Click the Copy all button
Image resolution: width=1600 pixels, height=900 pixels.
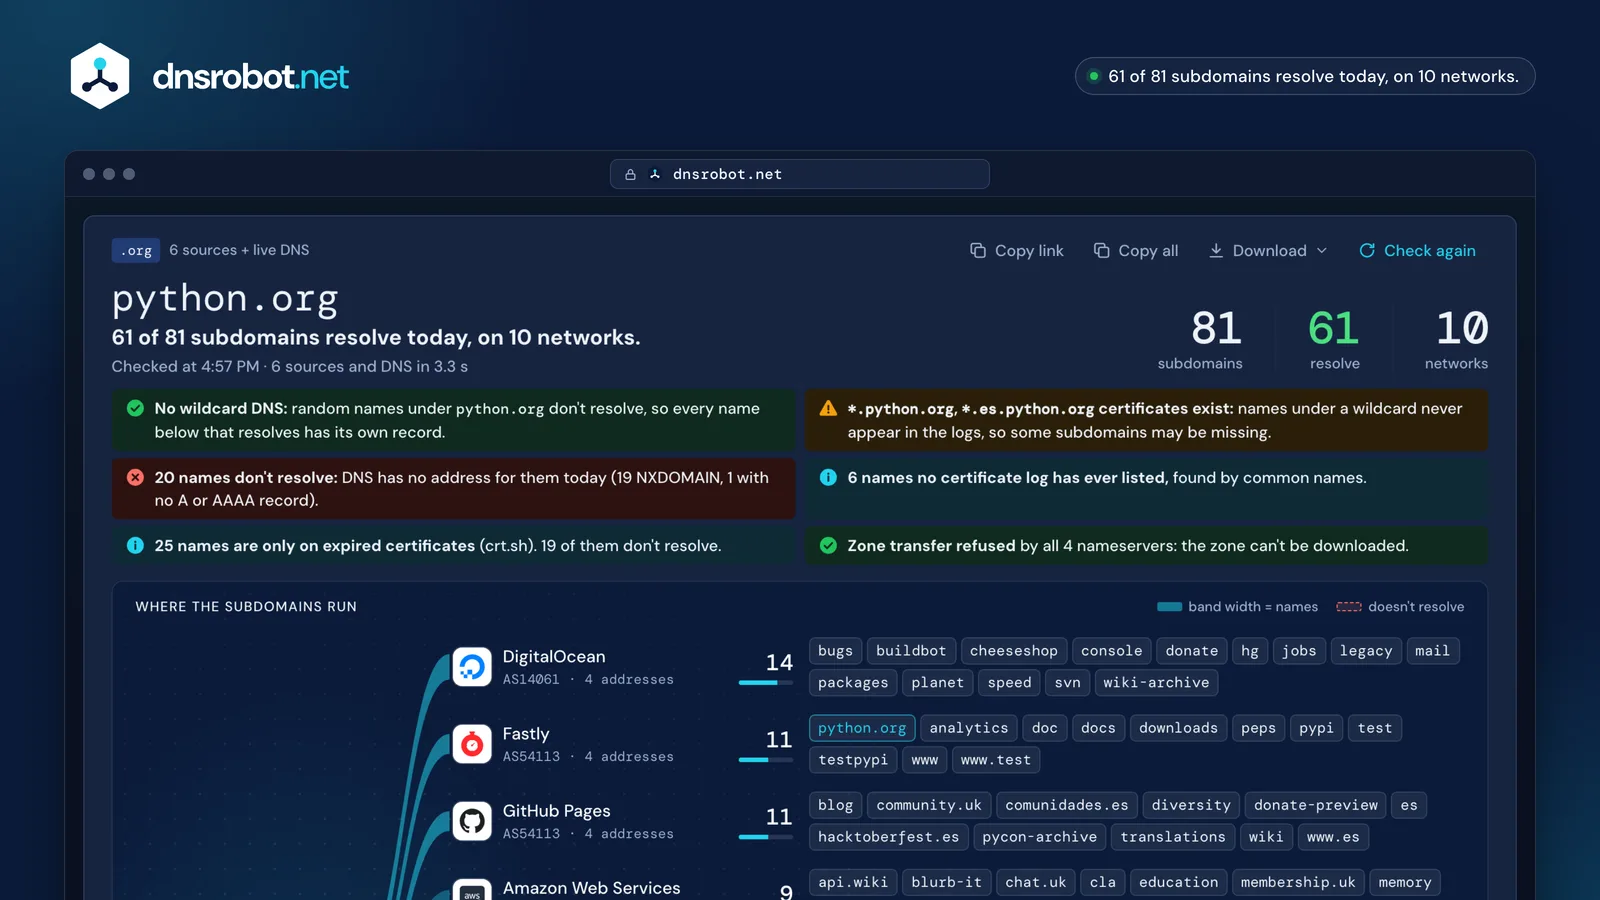click(1136, 251)
